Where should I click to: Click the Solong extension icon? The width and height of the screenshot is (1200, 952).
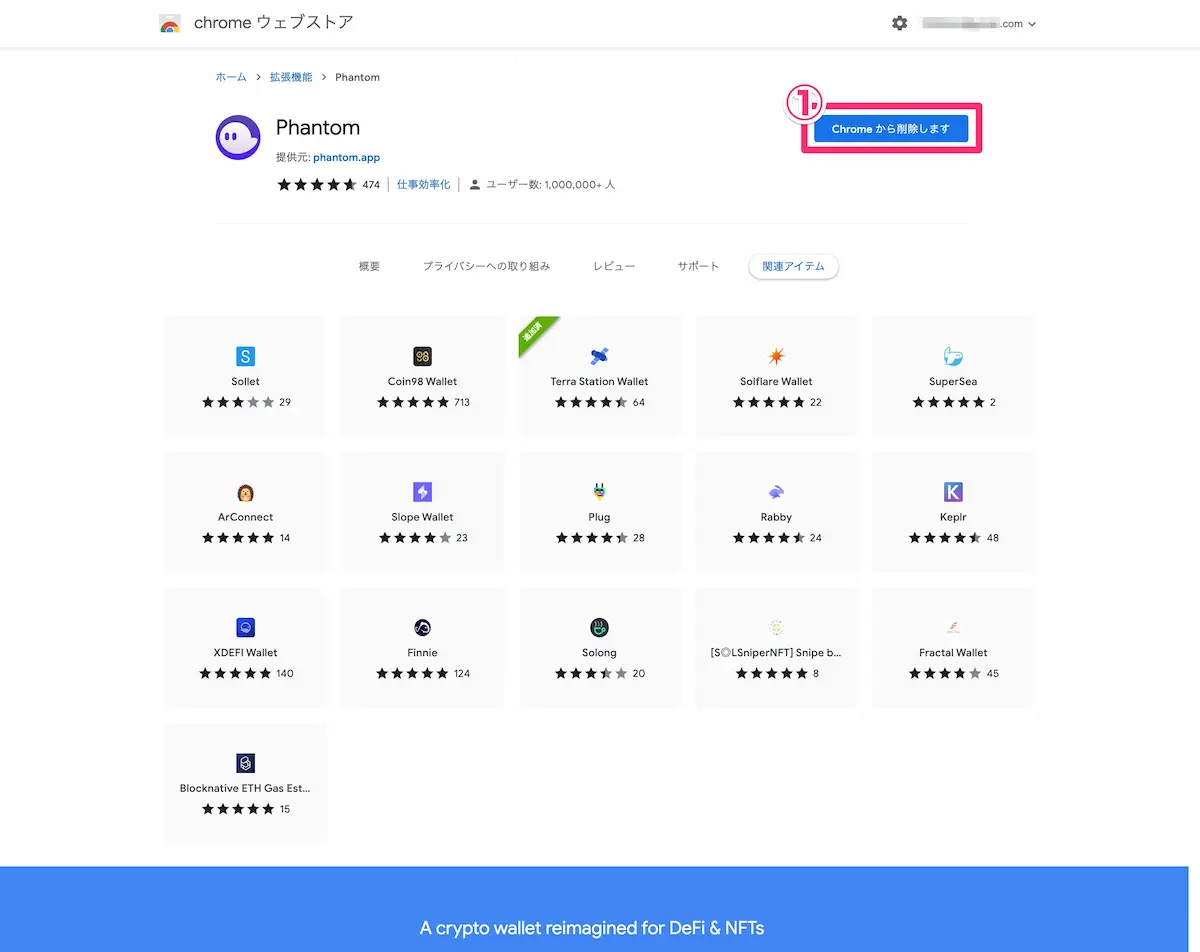599,628
